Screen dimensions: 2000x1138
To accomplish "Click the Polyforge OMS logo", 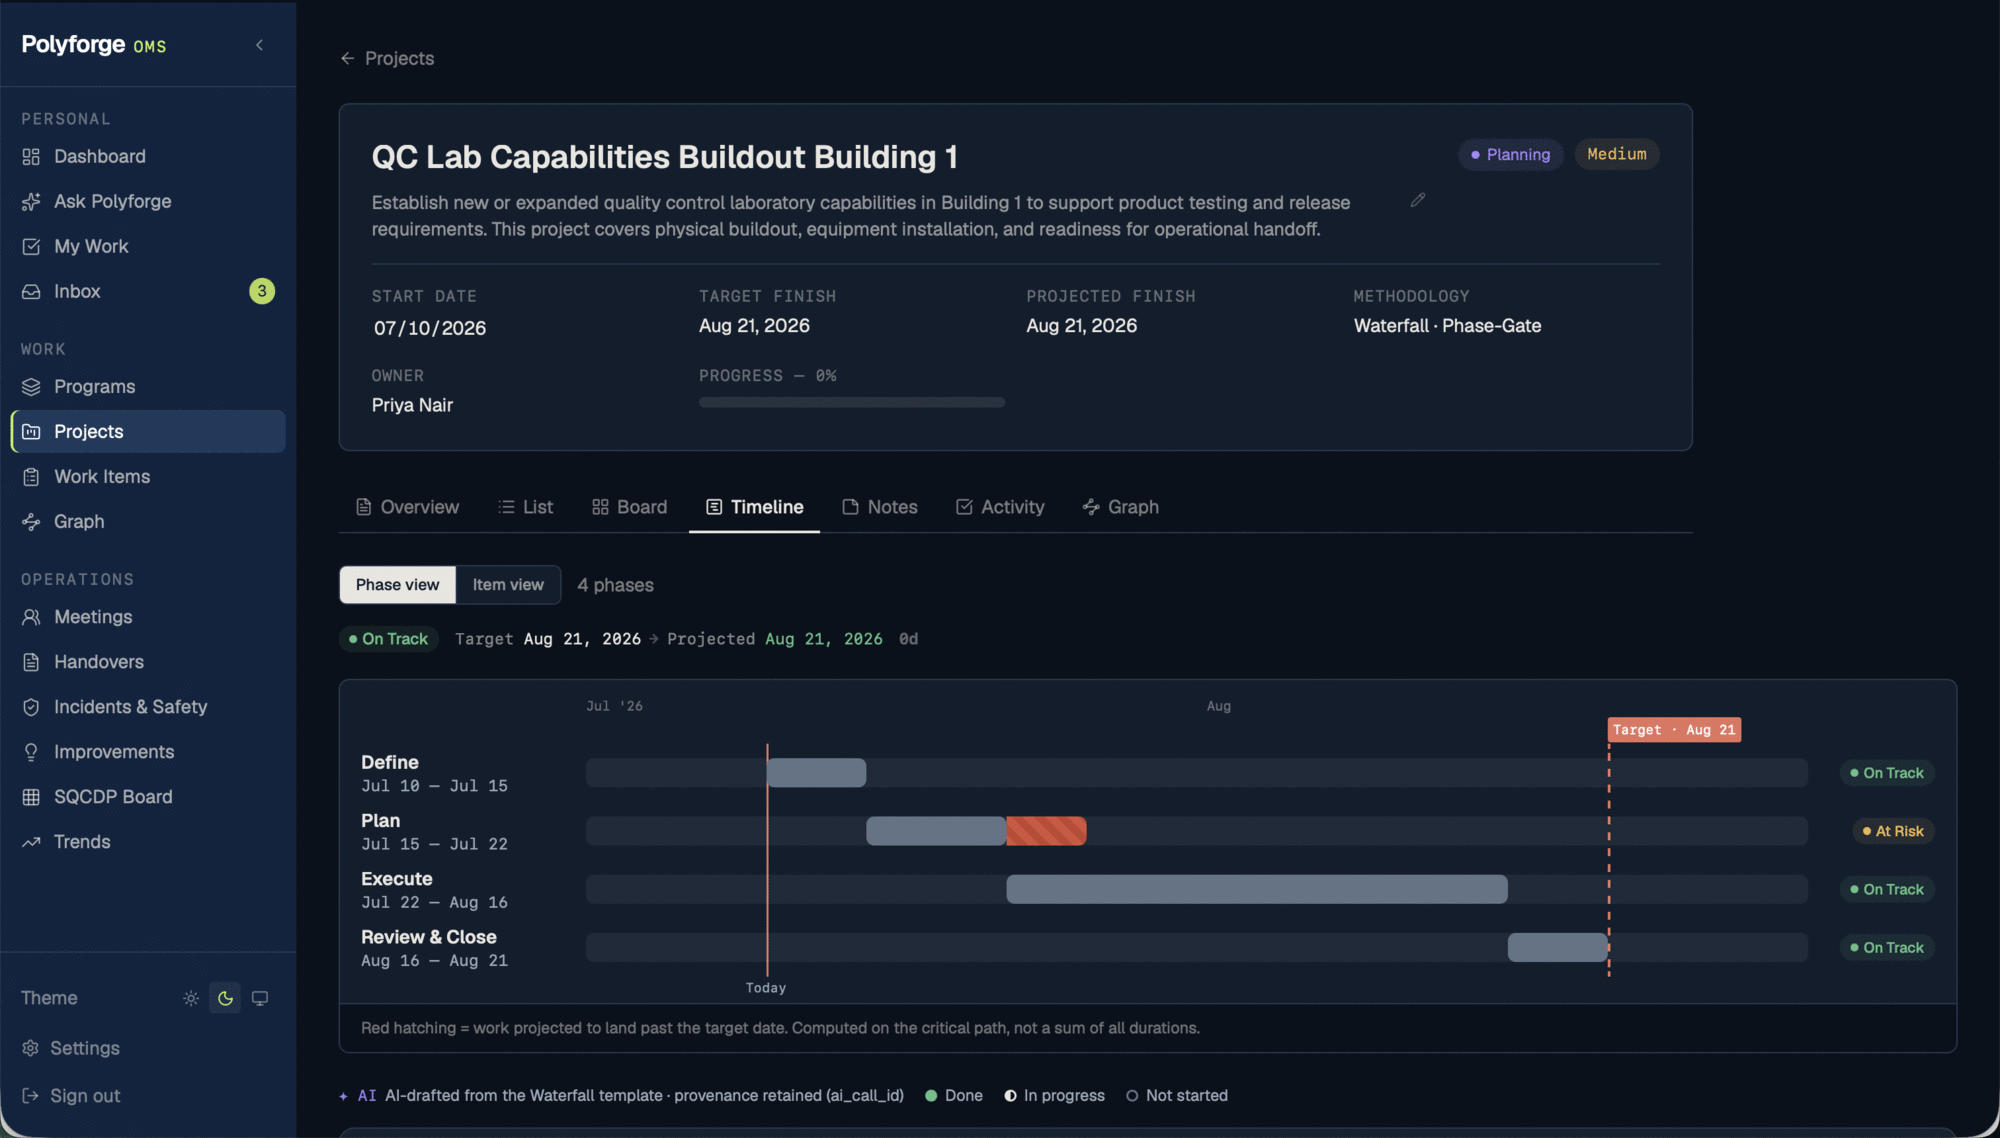I will coord(94,45).
